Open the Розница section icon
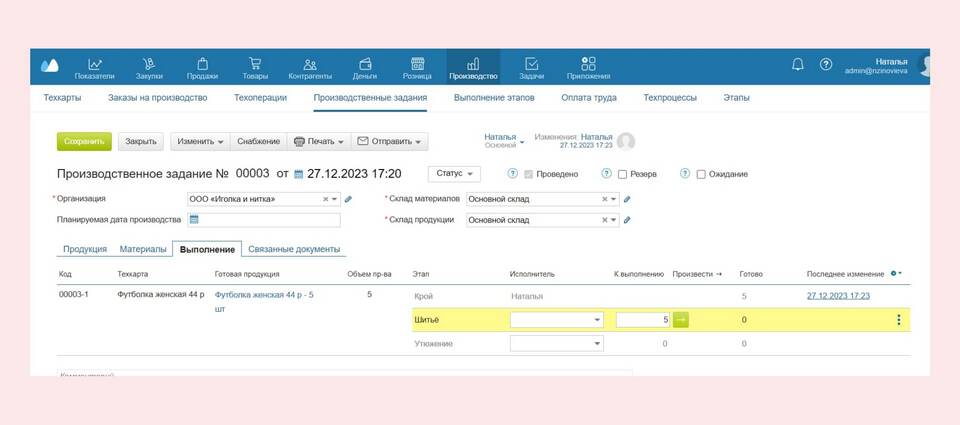This screenshot has height=425, width=960. click(x=417, y=64)
